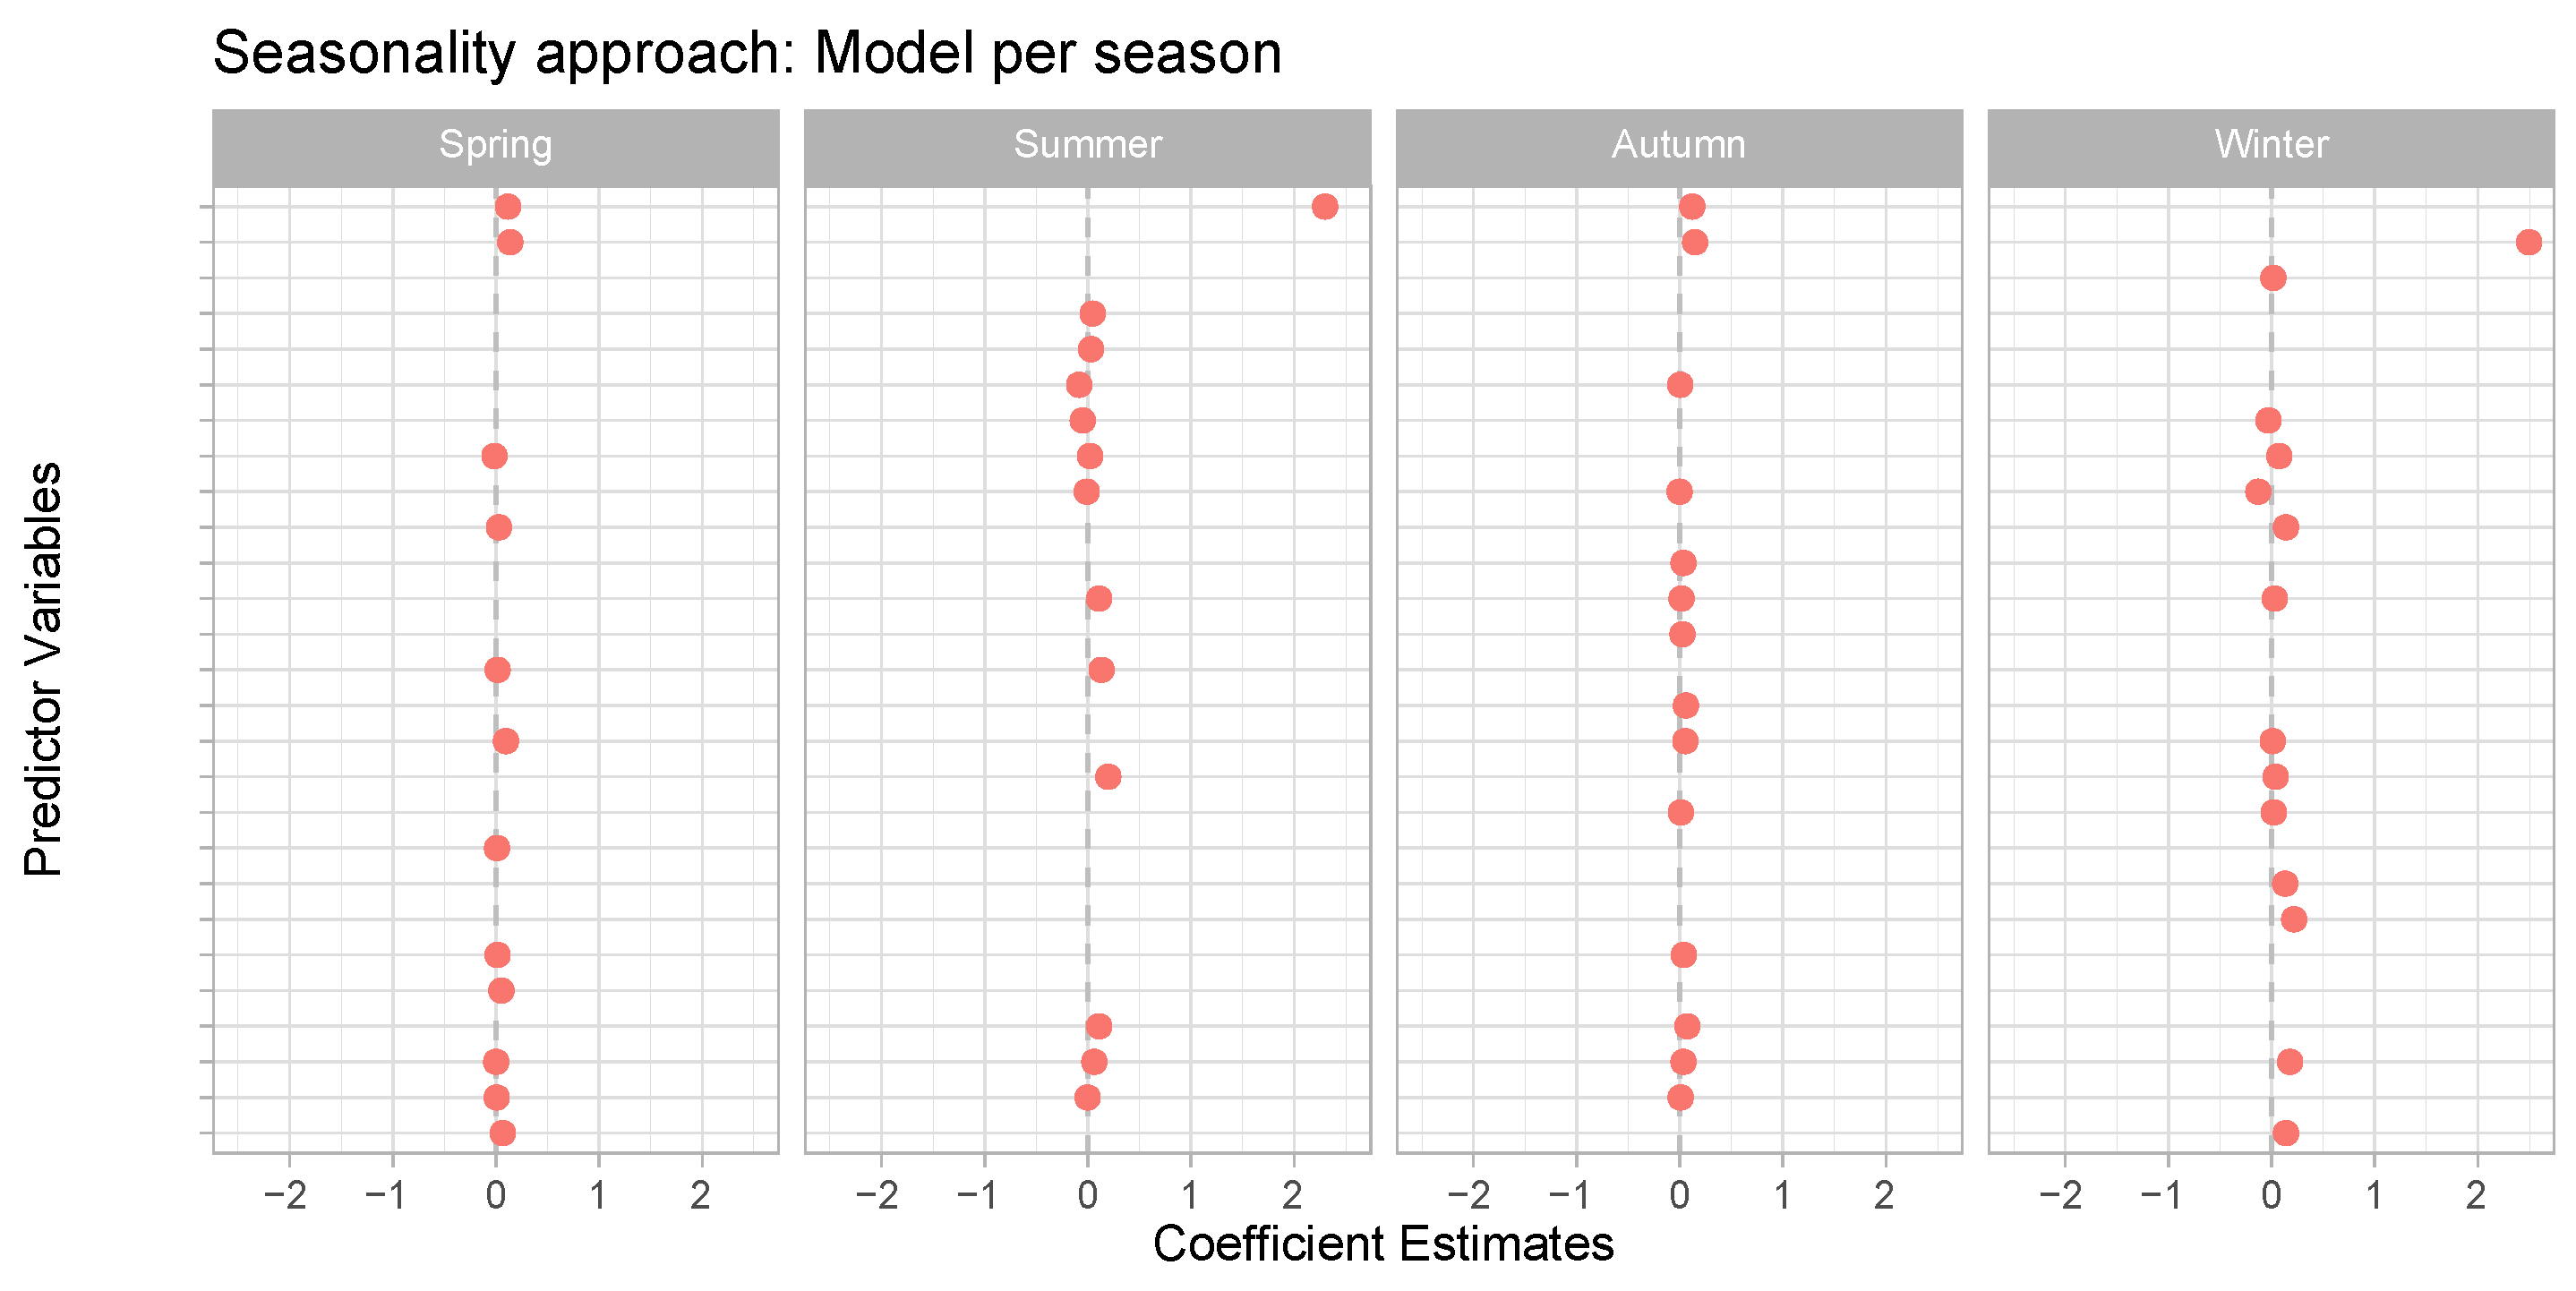Pick the bottommost data point in Autumn

click(1681, 1098)
